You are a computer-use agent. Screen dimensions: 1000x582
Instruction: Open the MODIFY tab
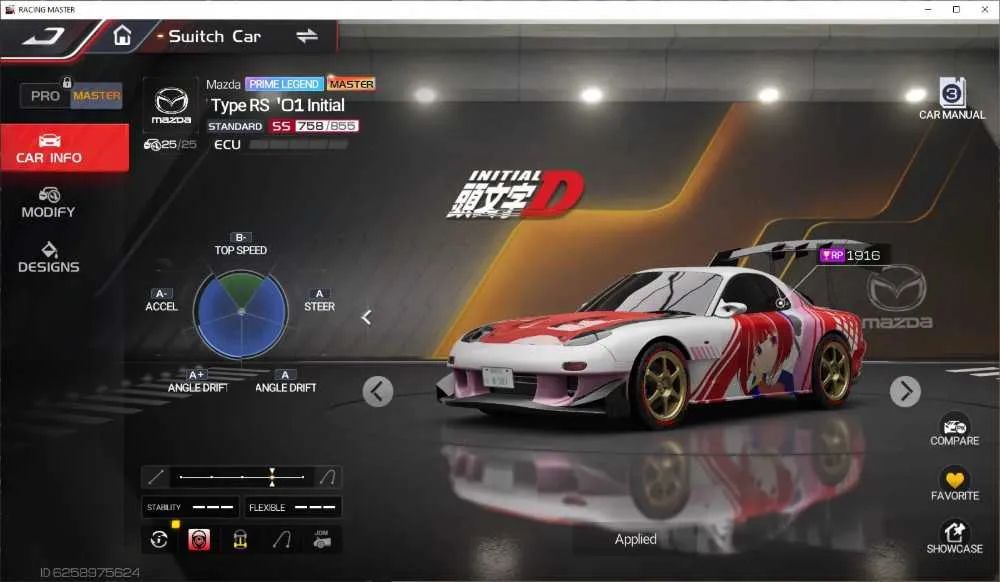(x=48, y=203)
